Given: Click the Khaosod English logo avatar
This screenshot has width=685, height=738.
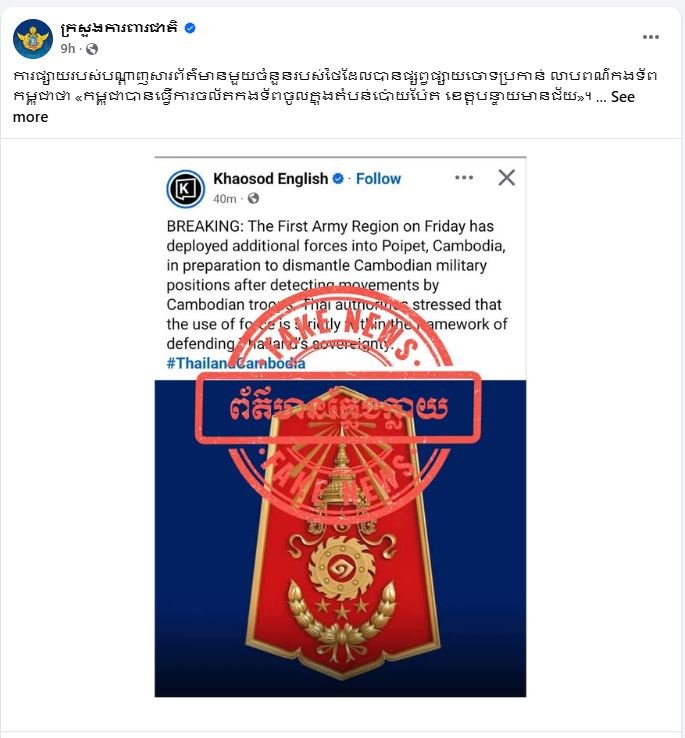Looking at the screenshot, I should [185, 189].
